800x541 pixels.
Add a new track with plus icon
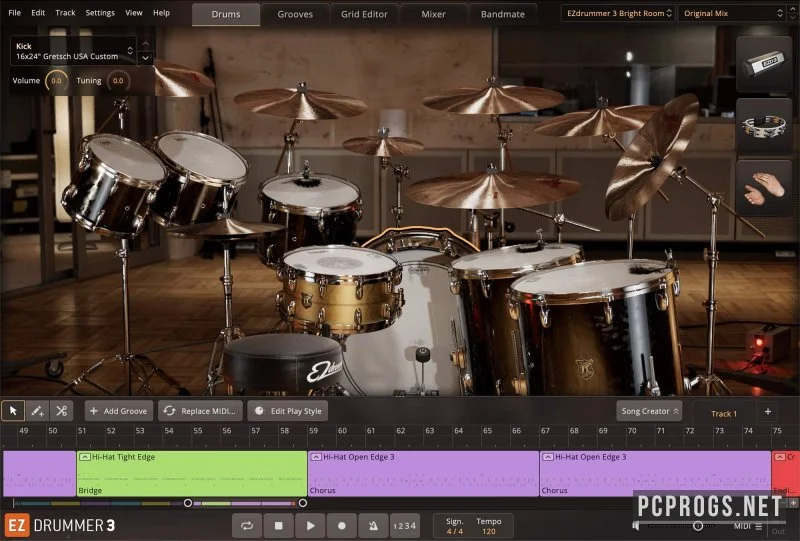coord(768,411)
